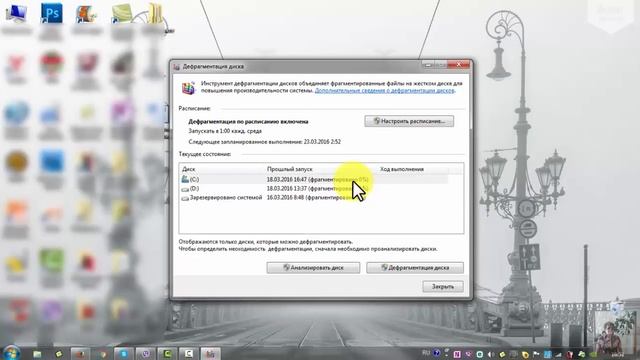Click the OneNote tray icon

coord(457,354)
